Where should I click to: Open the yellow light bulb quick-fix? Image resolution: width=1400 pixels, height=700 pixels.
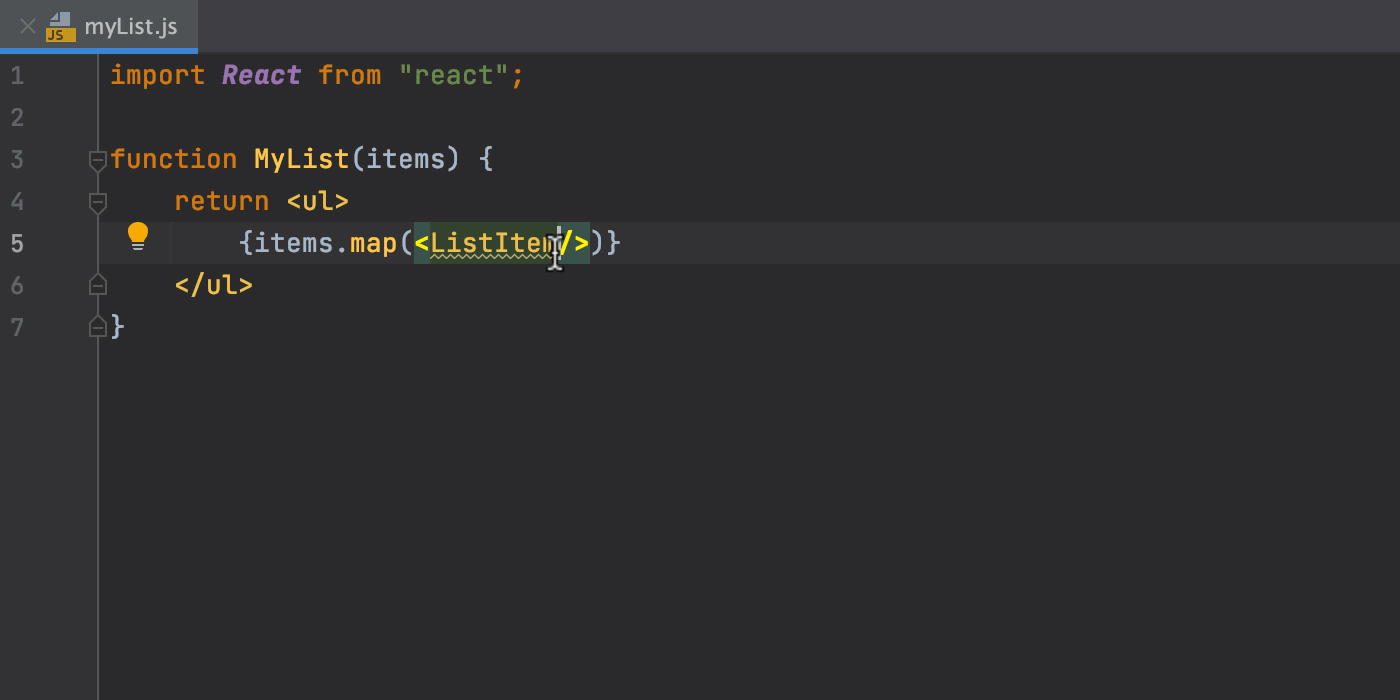[x=138, y=237]
